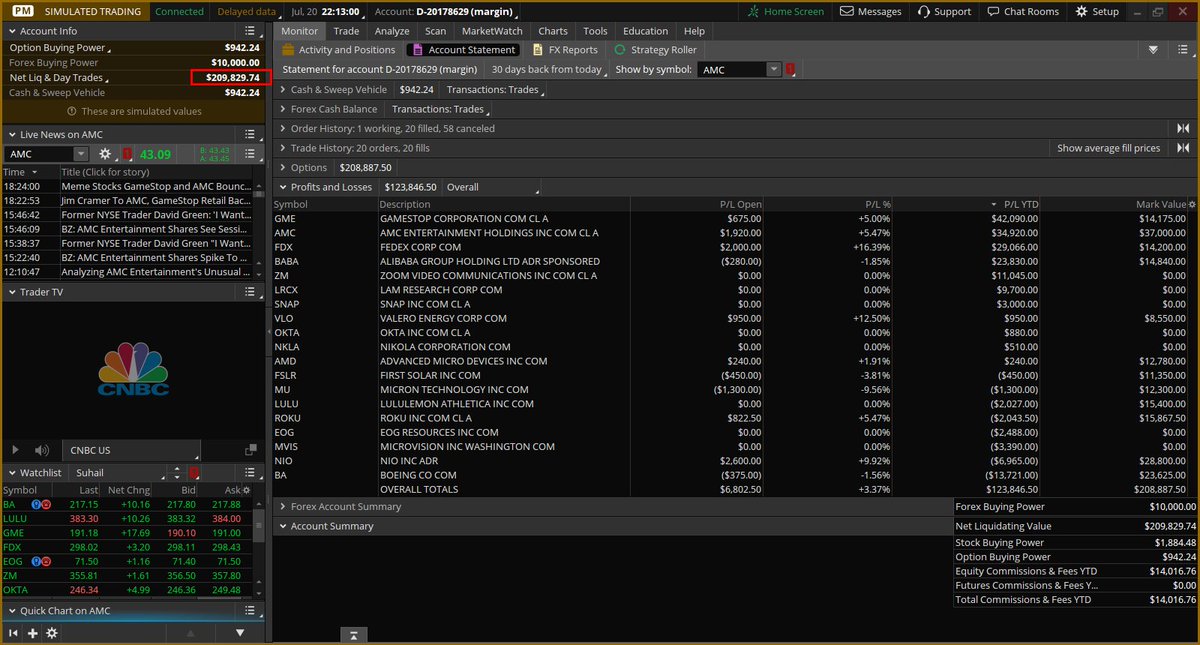Screen dimensions: 1200x645
Task: Toggle Show average fill prices
Action: click(1109, 148)
